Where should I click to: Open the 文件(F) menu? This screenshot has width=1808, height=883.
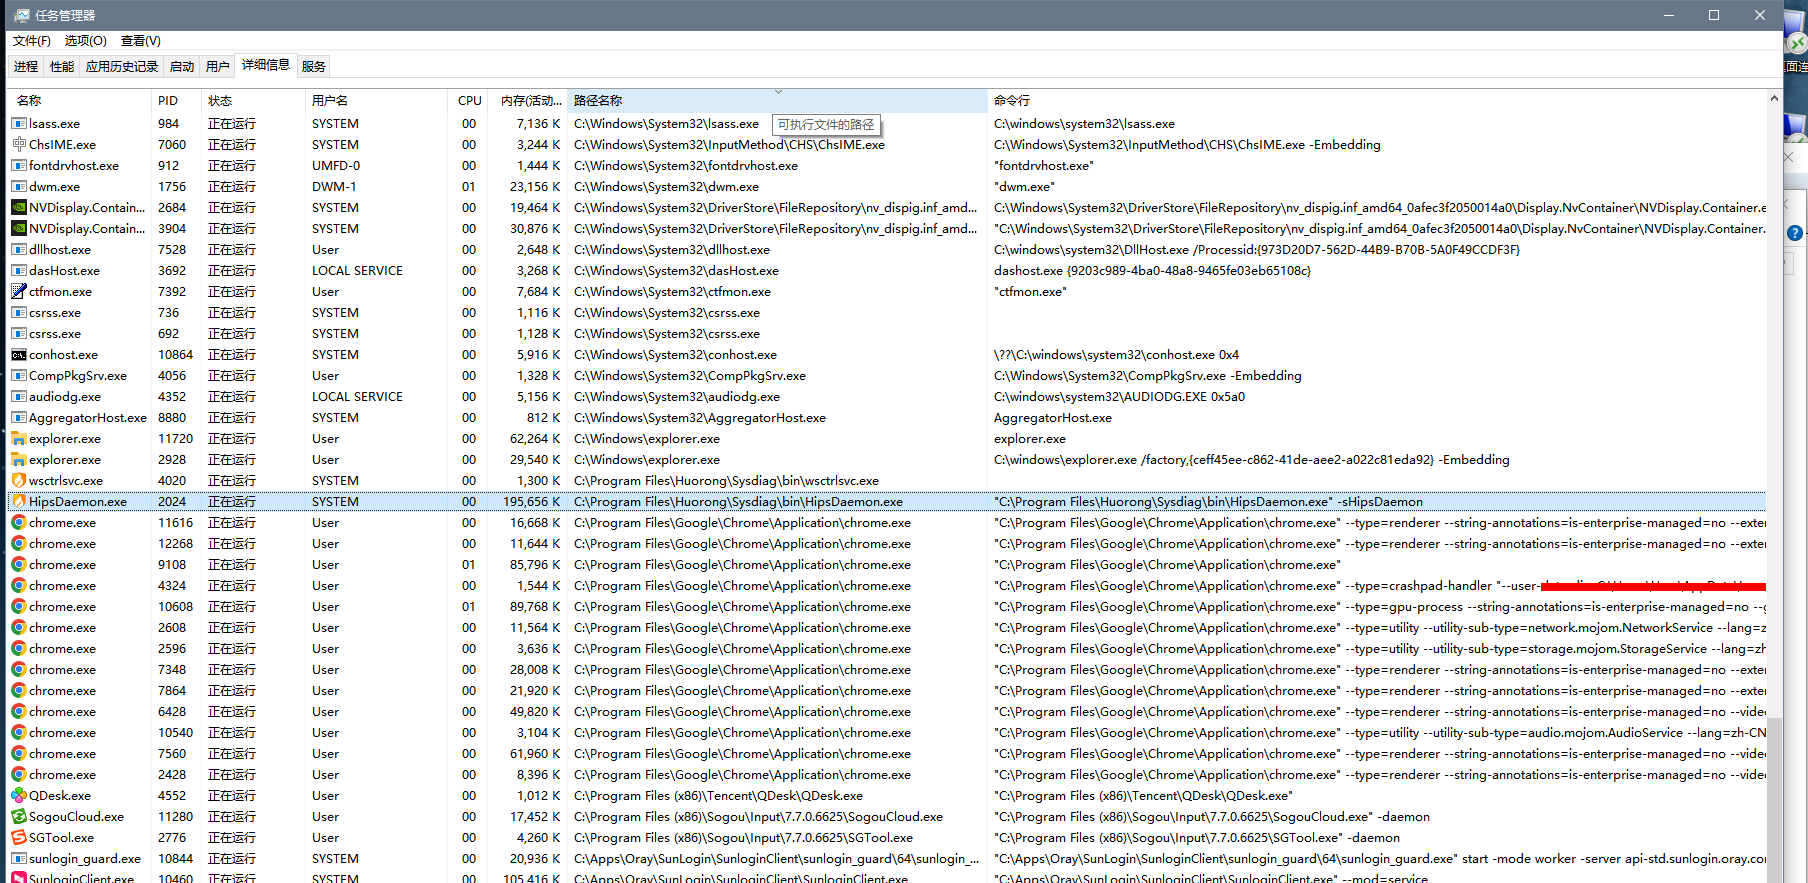click(x=32, y=41)
